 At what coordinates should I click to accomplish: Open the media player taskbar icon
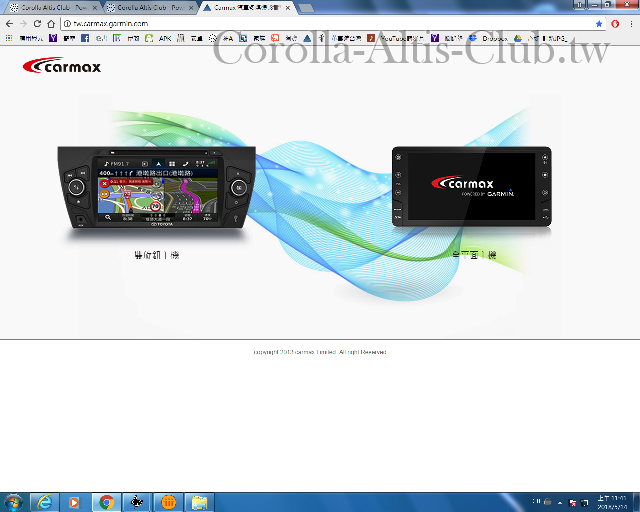pyautogui.click(x=75, y=502)
